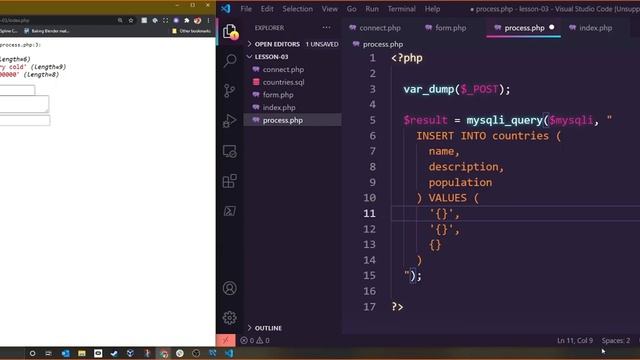640x360 pixels.
Task: Click Spaces: 2 indentation in status bar
Action: click(x=616, y=340)
